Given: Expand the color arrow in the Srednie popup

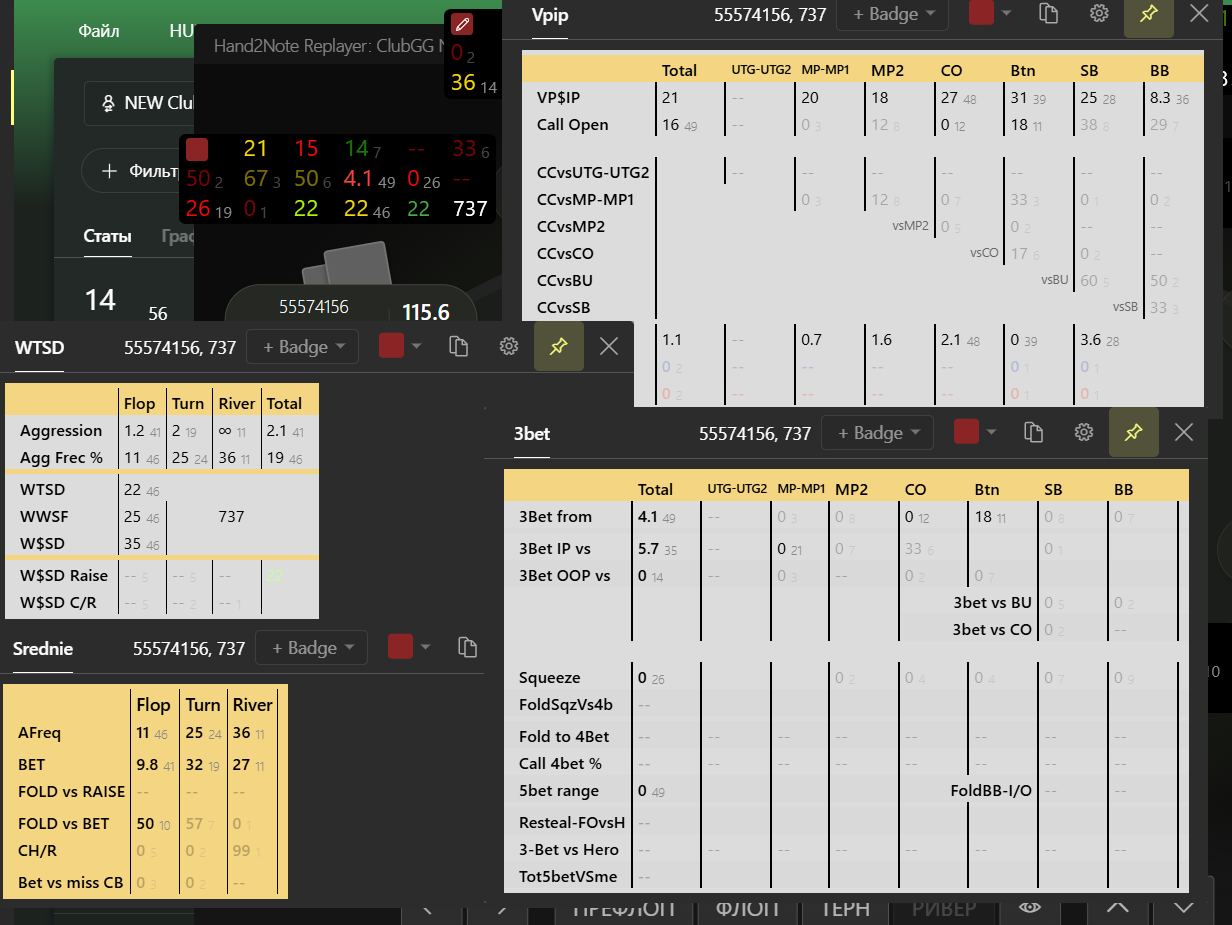Looking at the screenshot, I should [426, 647].
